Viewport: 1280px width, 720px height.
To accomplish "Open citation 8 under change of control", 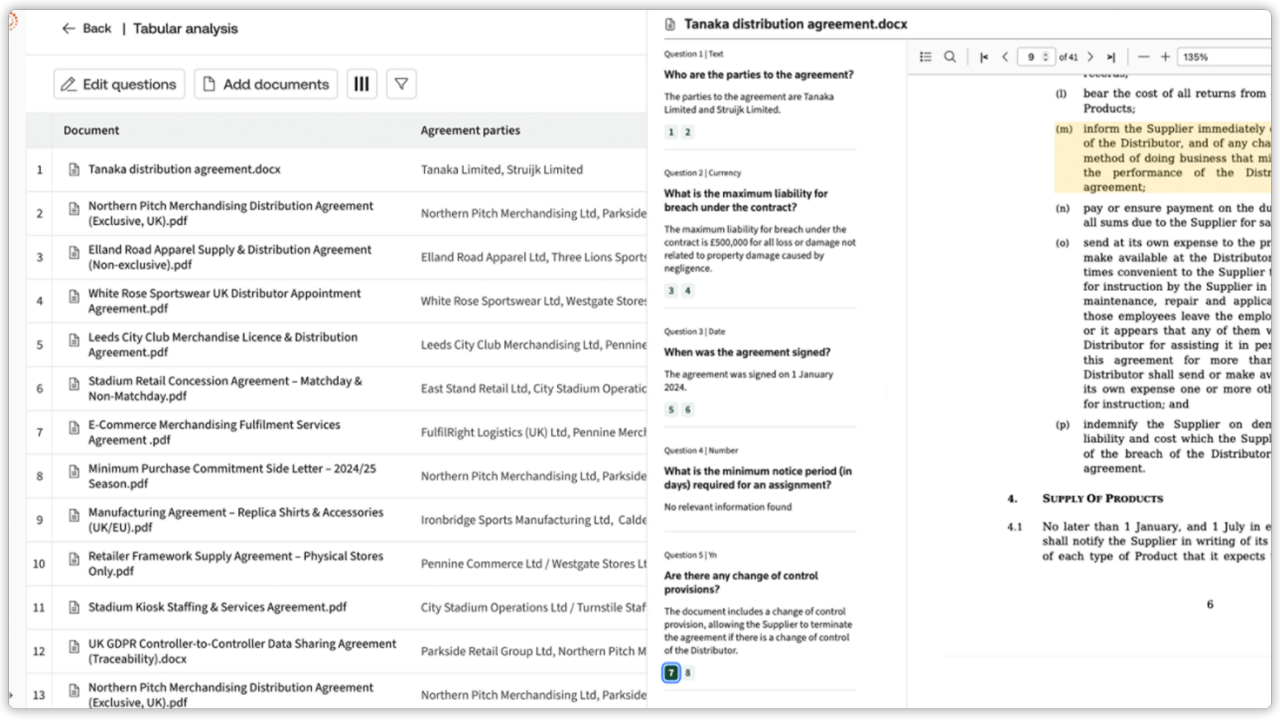I will 688,673.
